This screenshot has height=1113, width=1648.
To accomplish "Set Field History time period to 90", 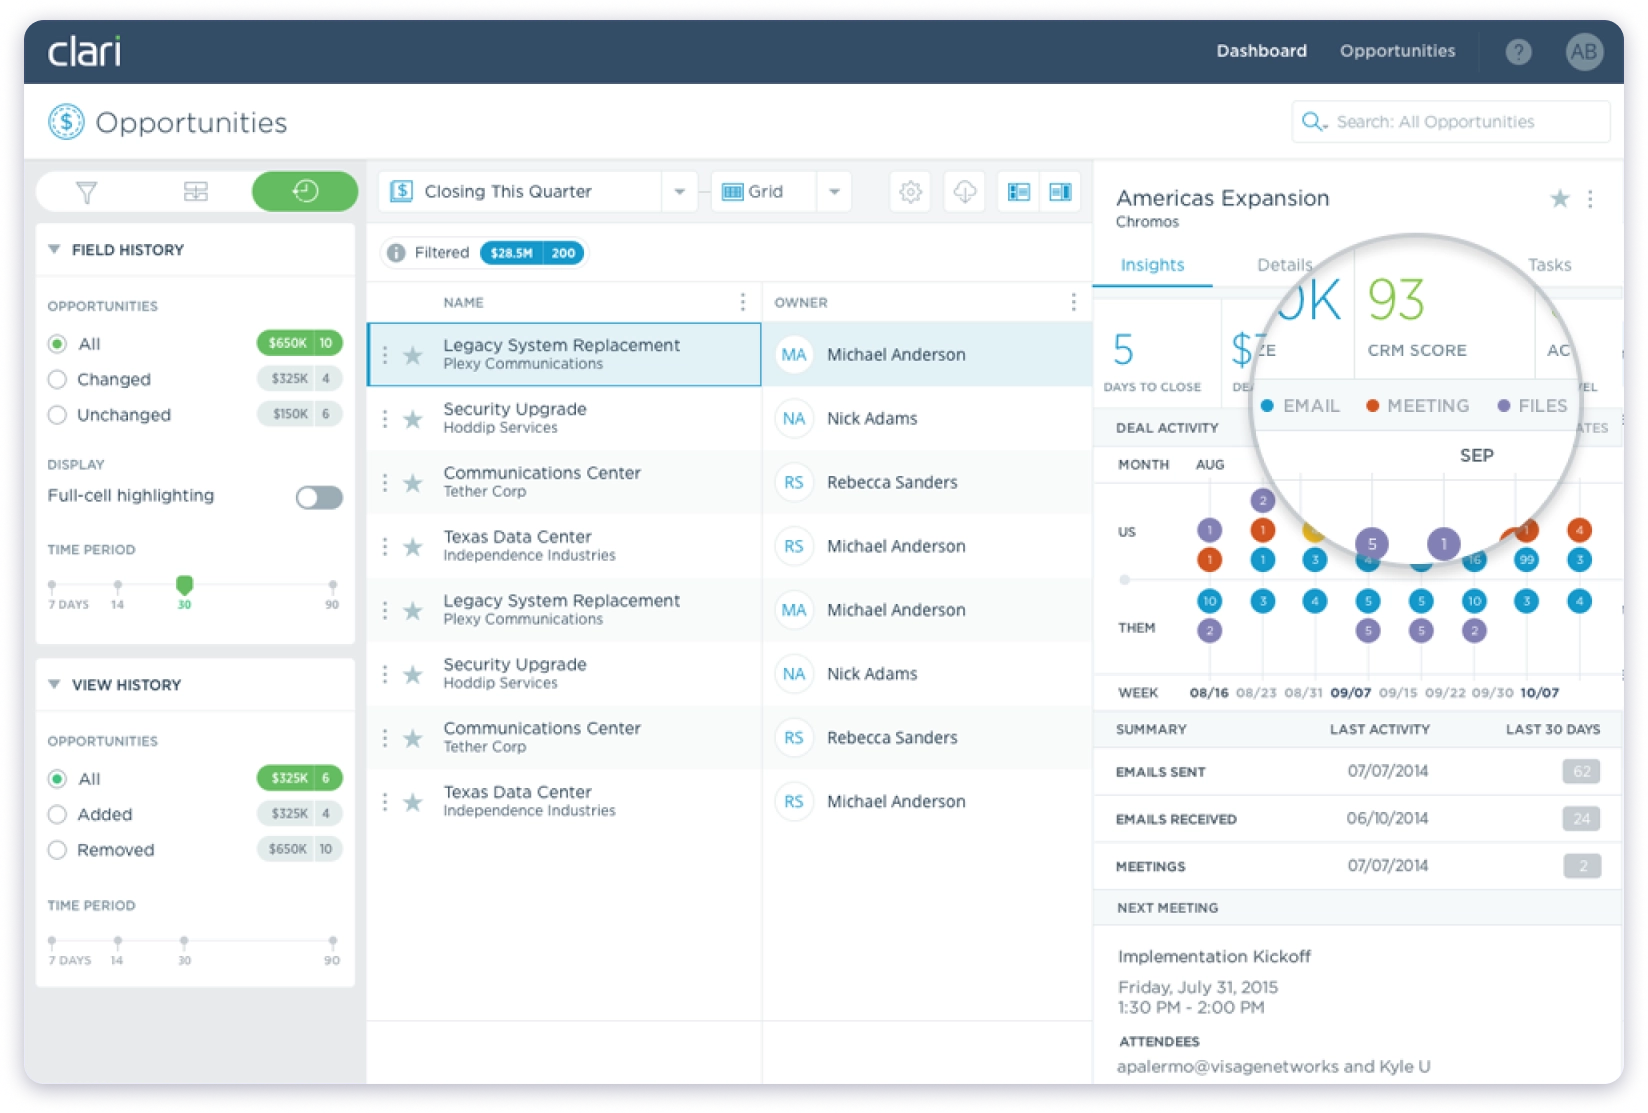I will coord(332,586).
